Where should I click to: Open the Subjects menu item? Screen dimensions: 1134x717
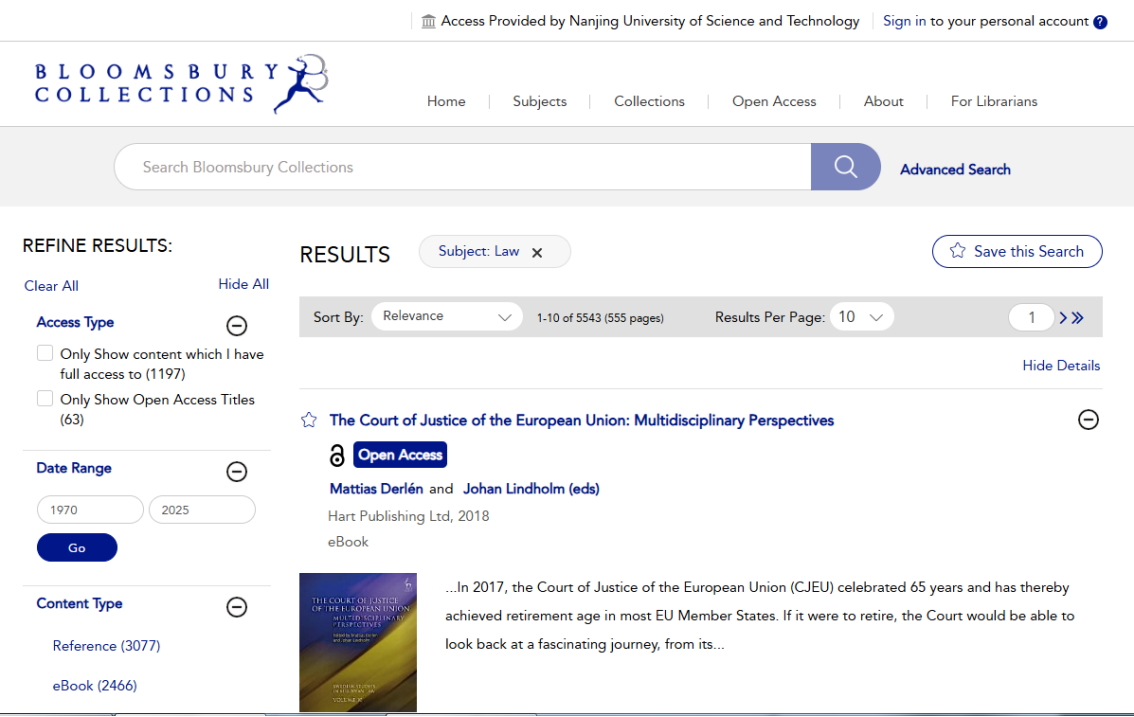[x=540, y=101]
